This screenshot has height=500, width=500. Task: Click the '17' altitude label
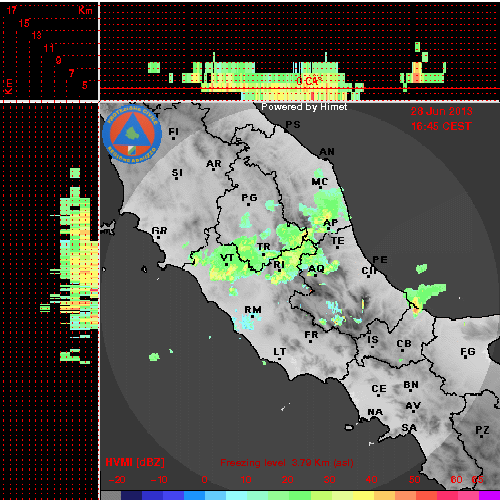click(11, 10)
